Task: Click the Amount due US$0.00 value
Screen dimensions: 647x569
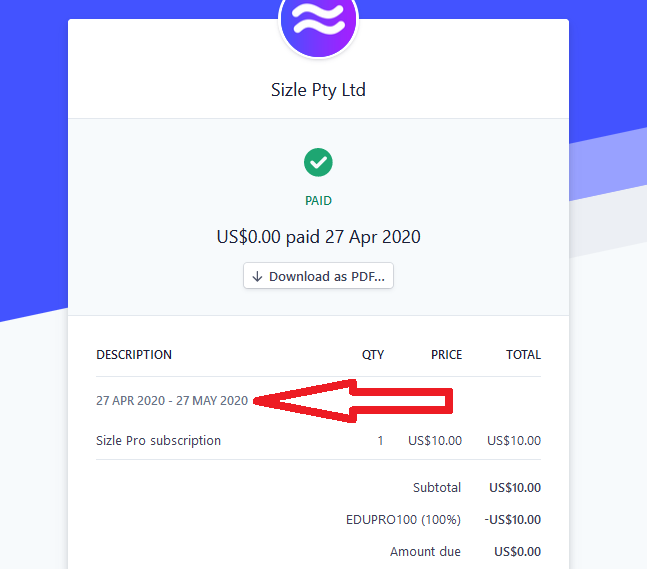Action: coord(517,552)
